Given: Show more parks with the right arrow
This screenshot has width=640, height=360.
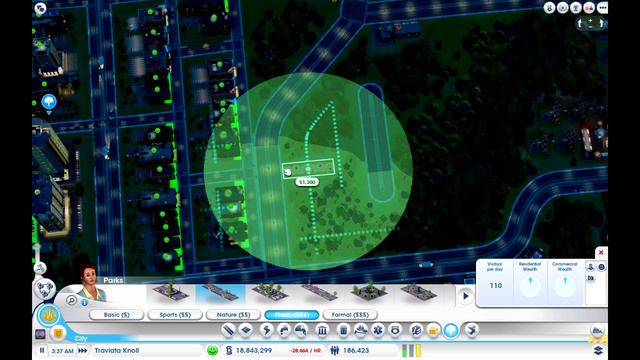Looking at the screenshot, I should [x=465, y=296].
